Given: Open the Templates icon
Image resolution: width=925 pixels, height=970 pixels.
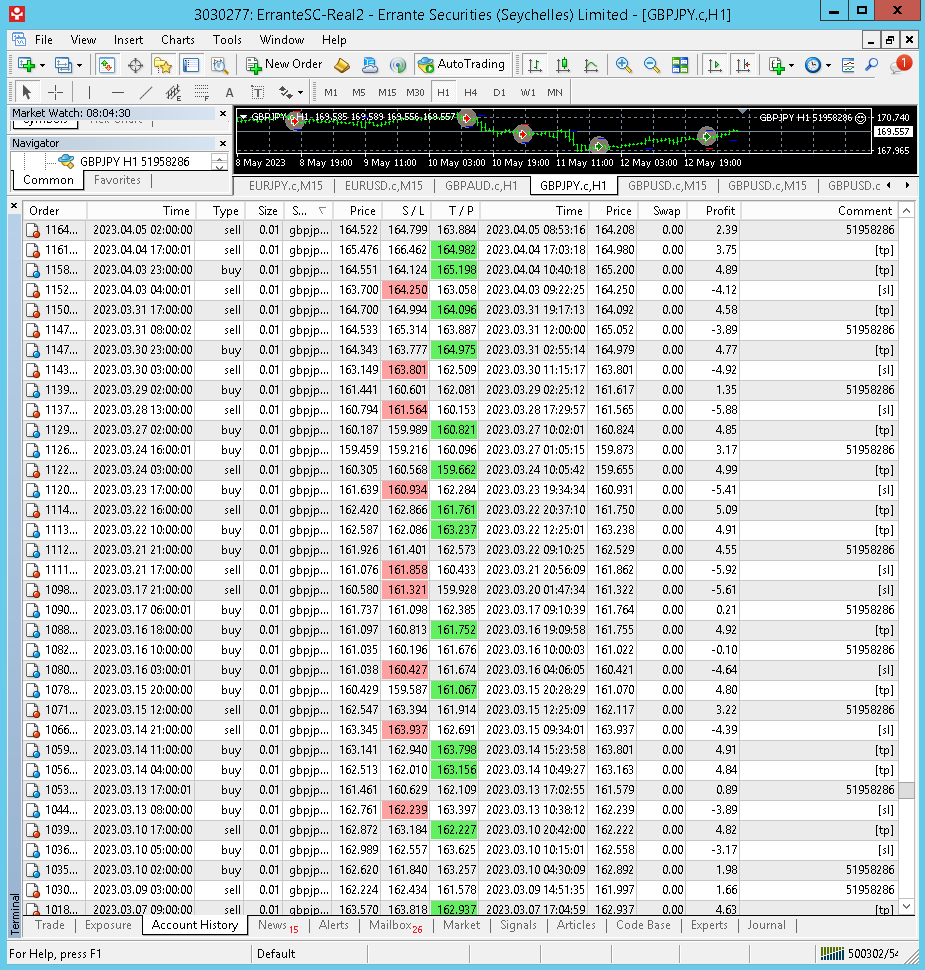Looking at the screenshot, I should tap(848, 64).
